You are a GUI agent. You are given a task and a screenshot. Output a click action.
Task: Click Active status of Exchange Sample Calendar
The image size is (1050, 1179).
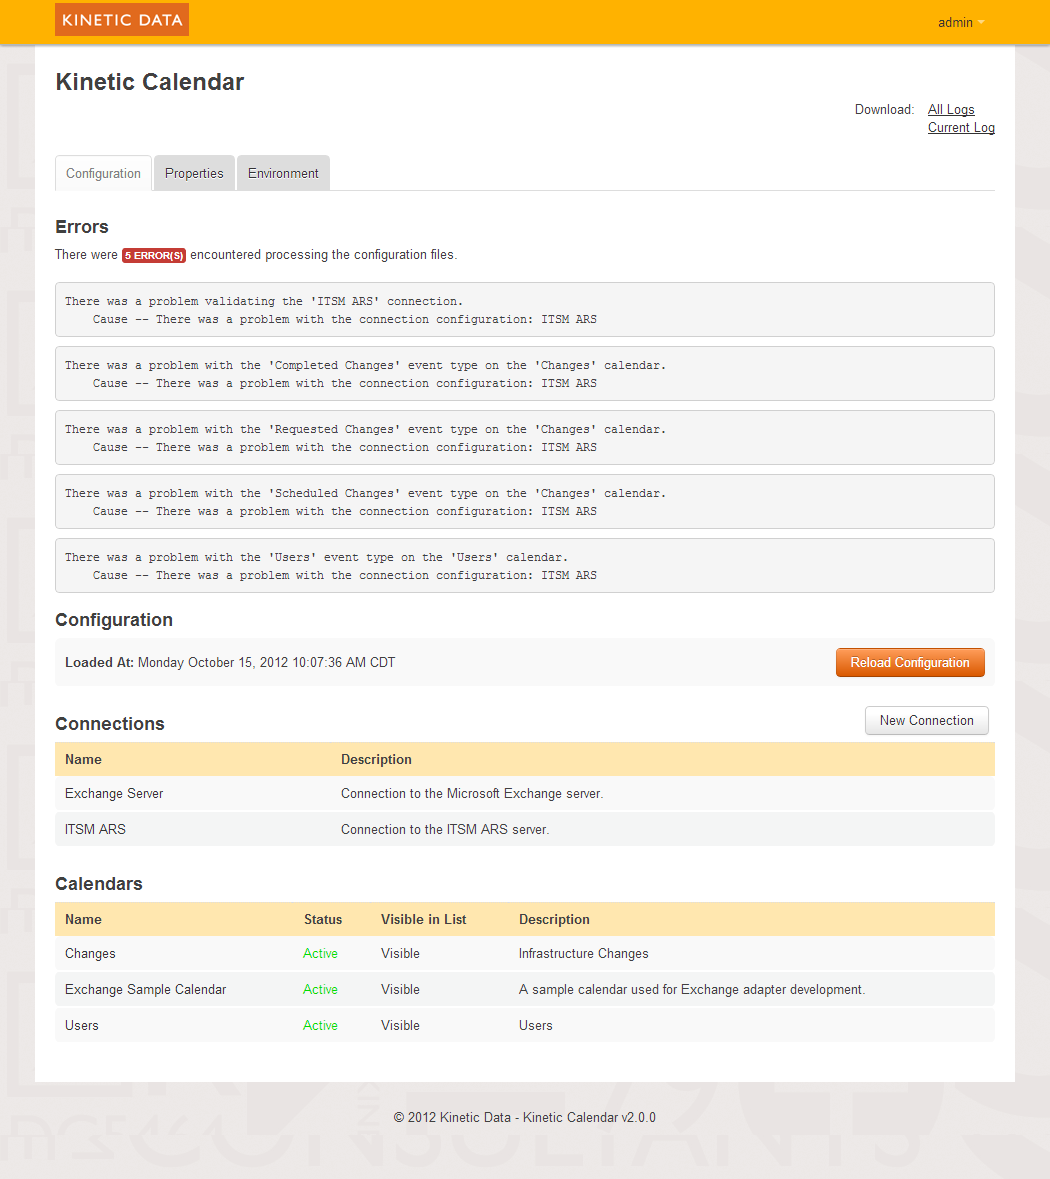pyautogui.click(x=320, y=990)
